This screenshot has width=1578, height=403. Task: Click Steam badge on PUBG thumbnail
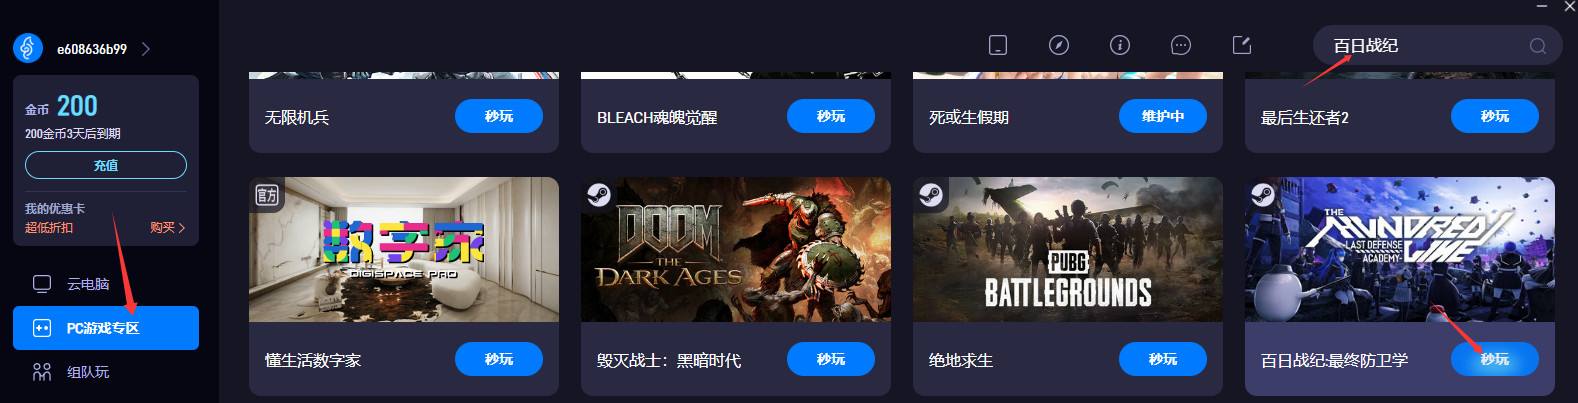[x=931, y=195]
